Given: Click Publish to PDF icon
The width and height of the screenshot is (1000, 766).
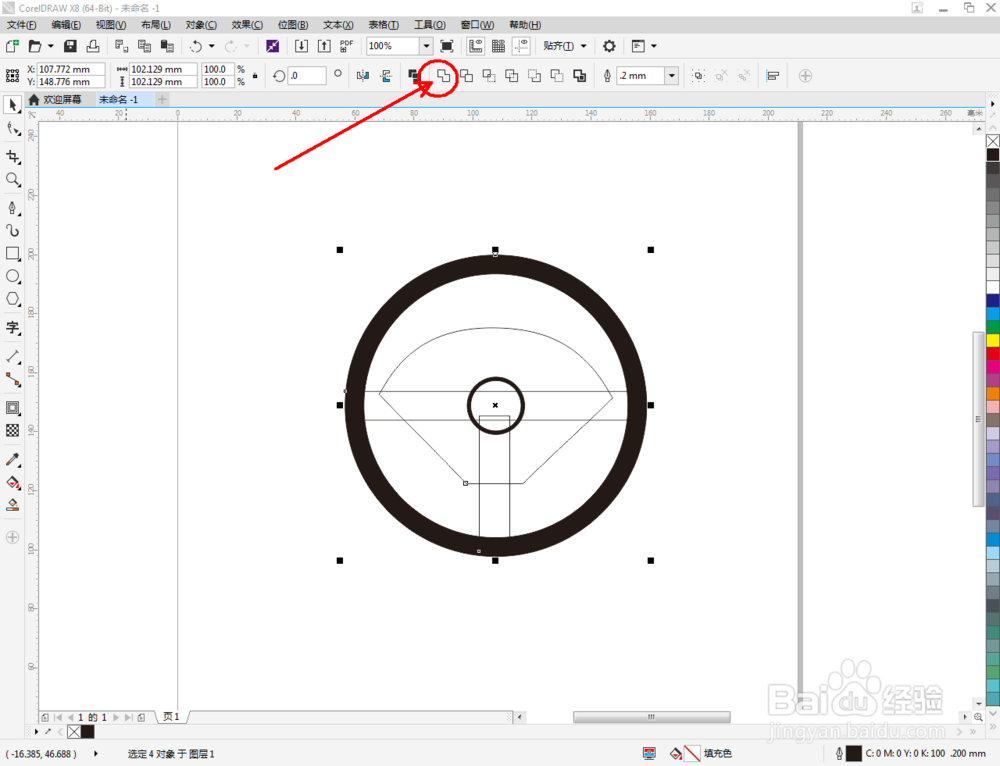Looking at the screenshot, I should pos(346,46).
